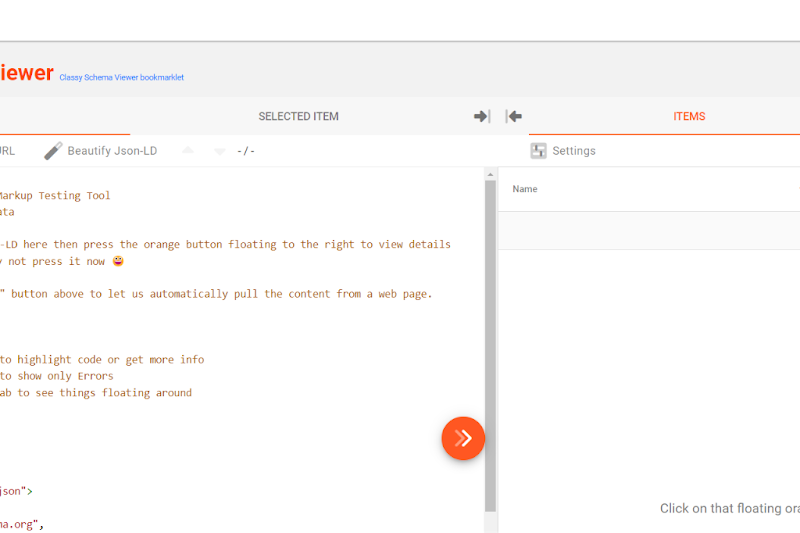Go to next item with down arrow
The width and height of the screenshot is (800, 533).
click(219, 152)
